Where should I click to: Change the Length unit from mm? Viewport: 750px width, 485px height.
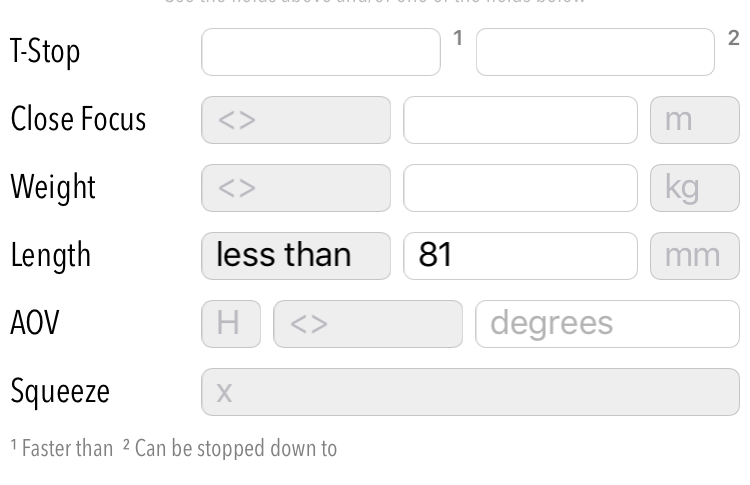[x=695, y=256]
